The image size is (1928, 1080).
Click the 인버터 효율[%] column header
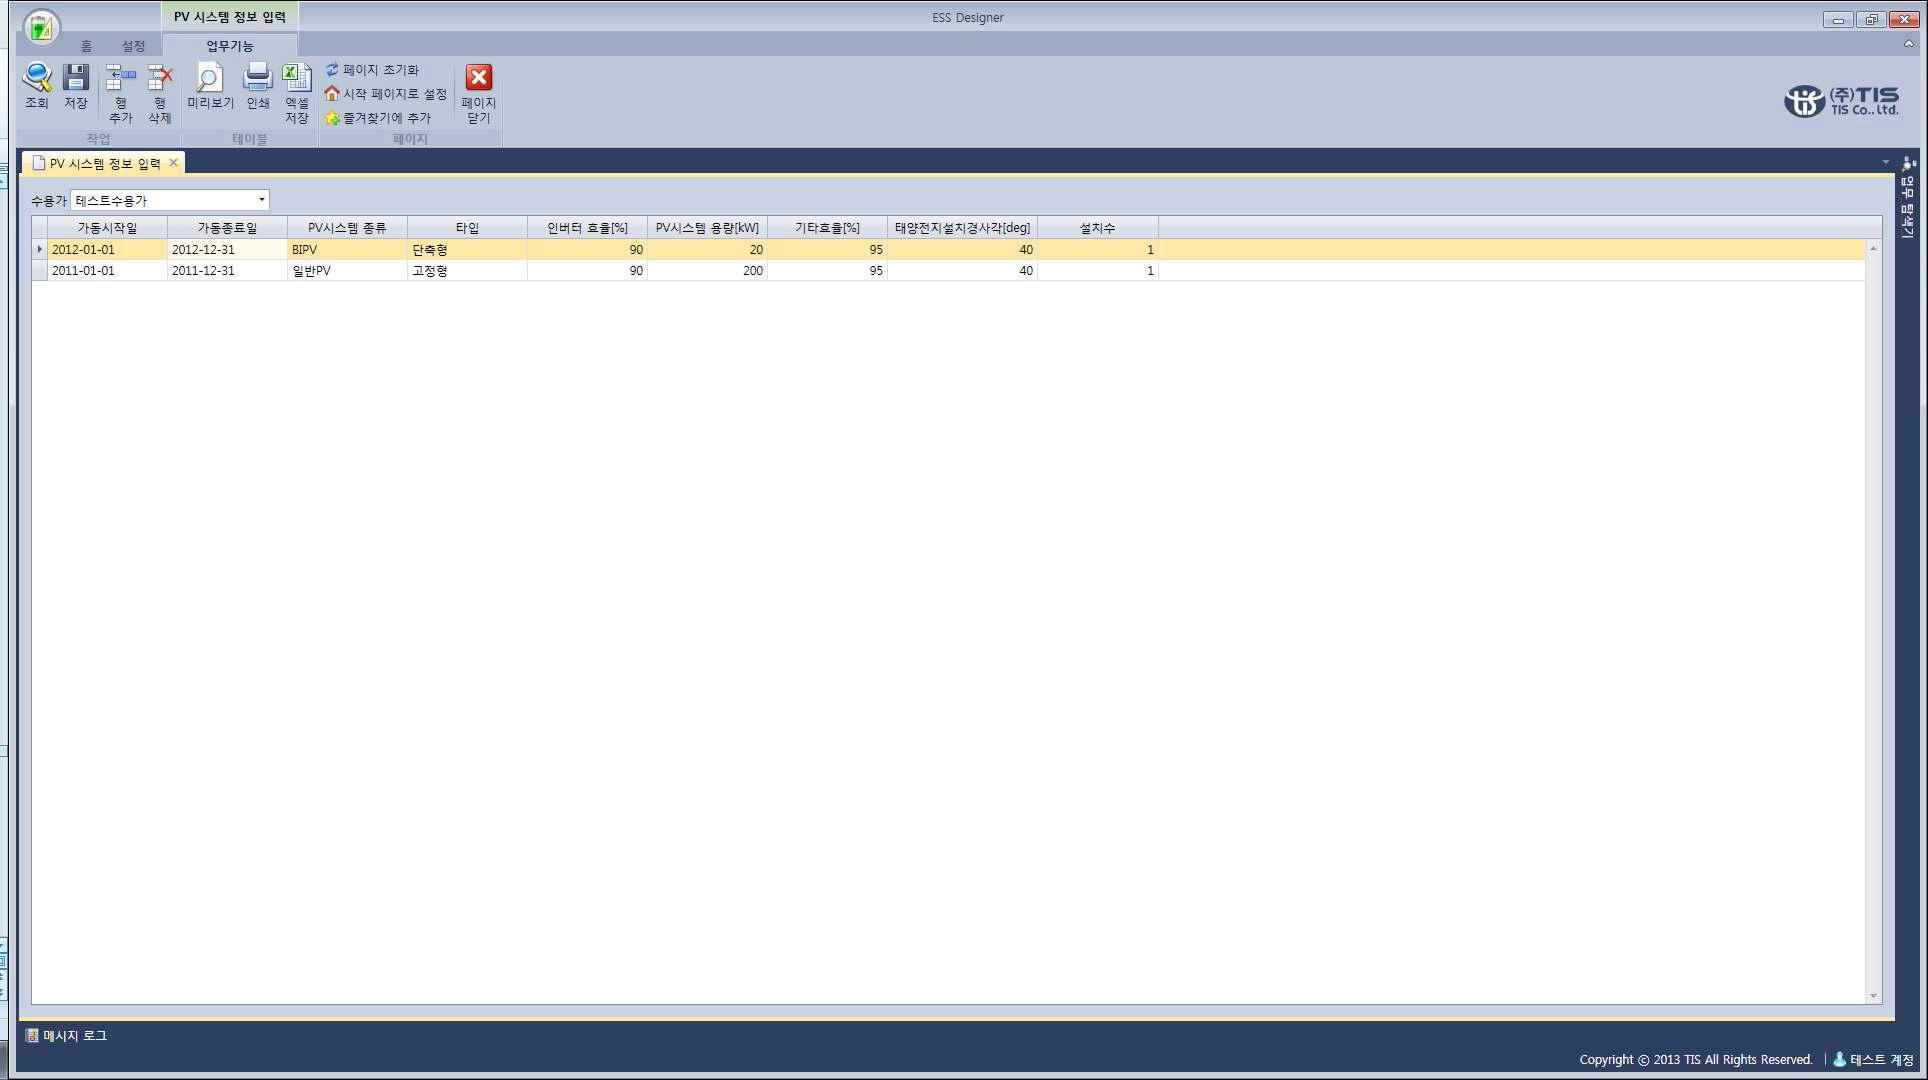coord(587,228)
